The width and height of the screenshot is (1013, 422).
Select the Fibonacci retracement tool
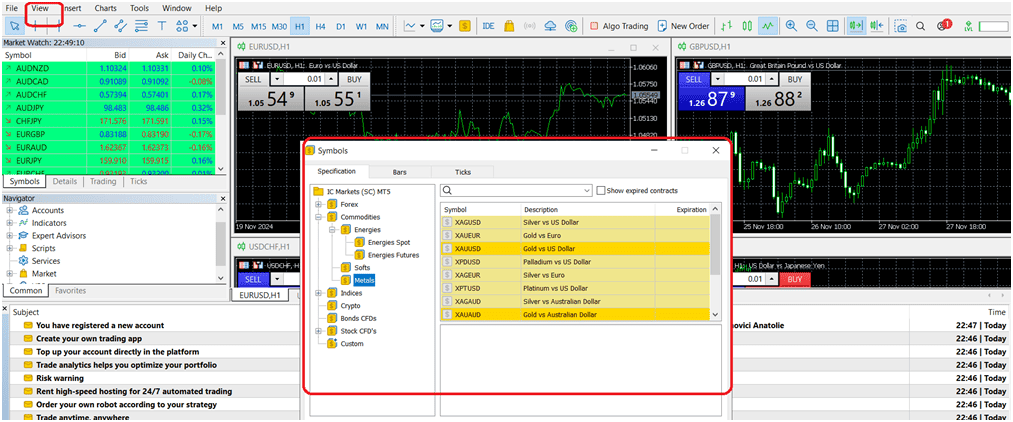[141, 26]
